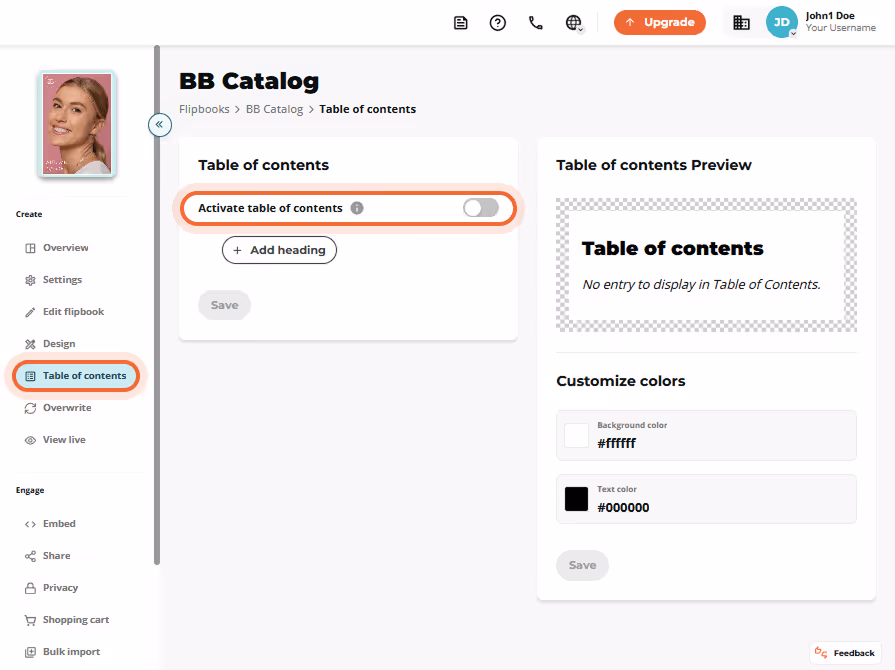The image size is (895, 670).
Task: Open Privacy via its lock icon
Action: pos(30,588)
